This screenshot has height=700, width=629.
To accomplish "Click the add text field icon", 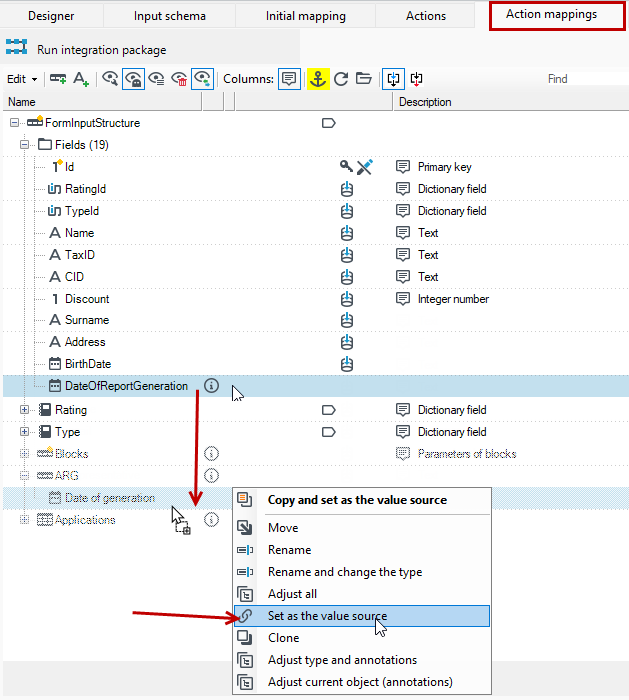I will [x=81, y=79].
